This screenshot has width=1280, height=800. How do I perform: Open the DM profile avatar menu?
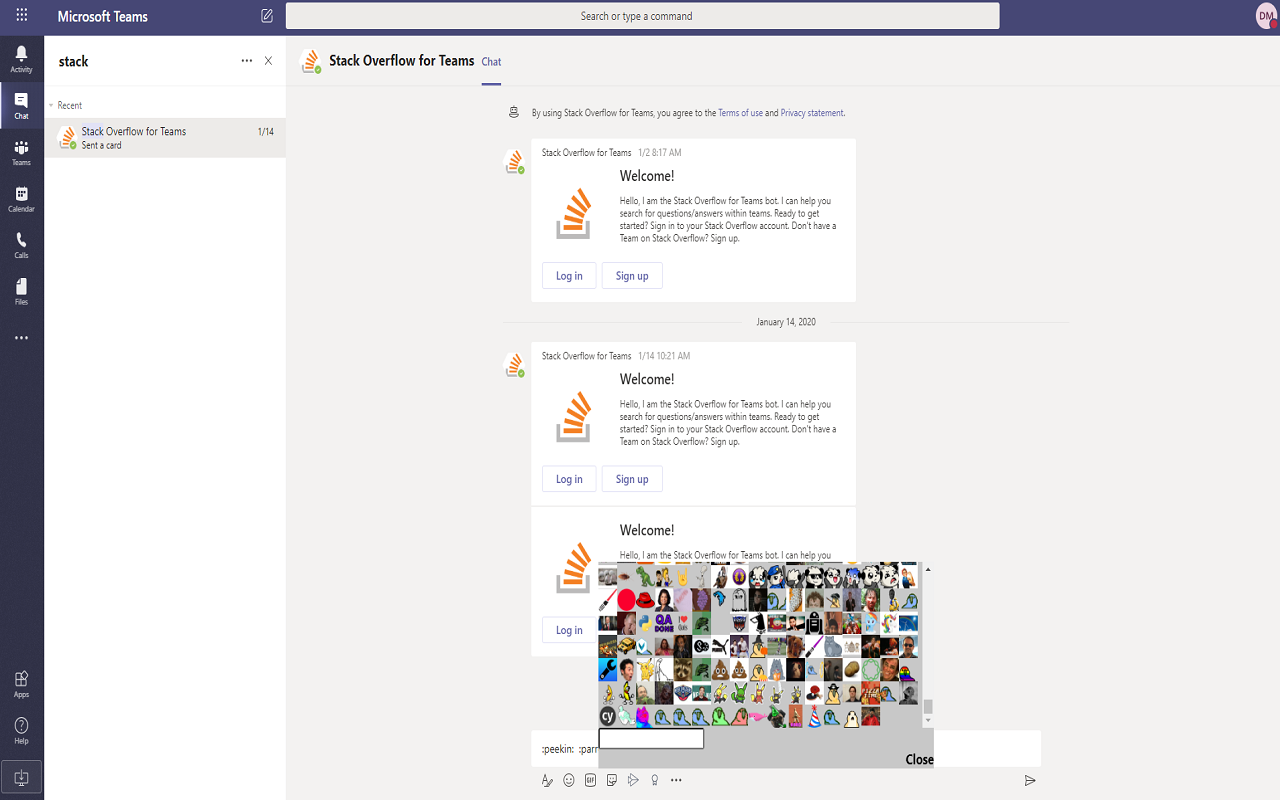pos(1266,16)
